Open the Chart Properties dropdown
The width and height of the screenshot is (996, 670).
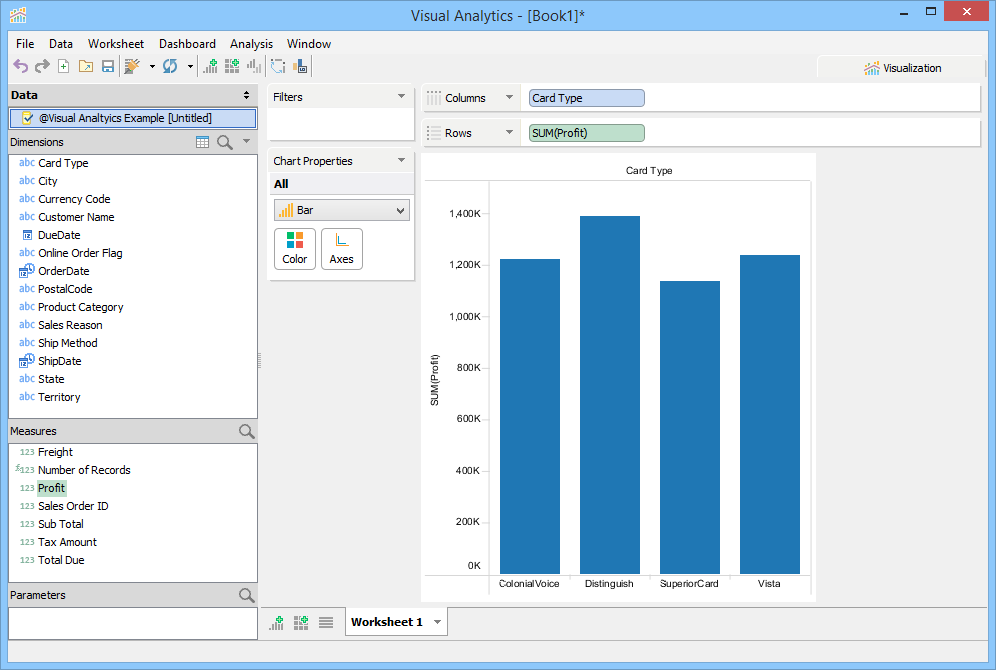(x=401, y=161)
